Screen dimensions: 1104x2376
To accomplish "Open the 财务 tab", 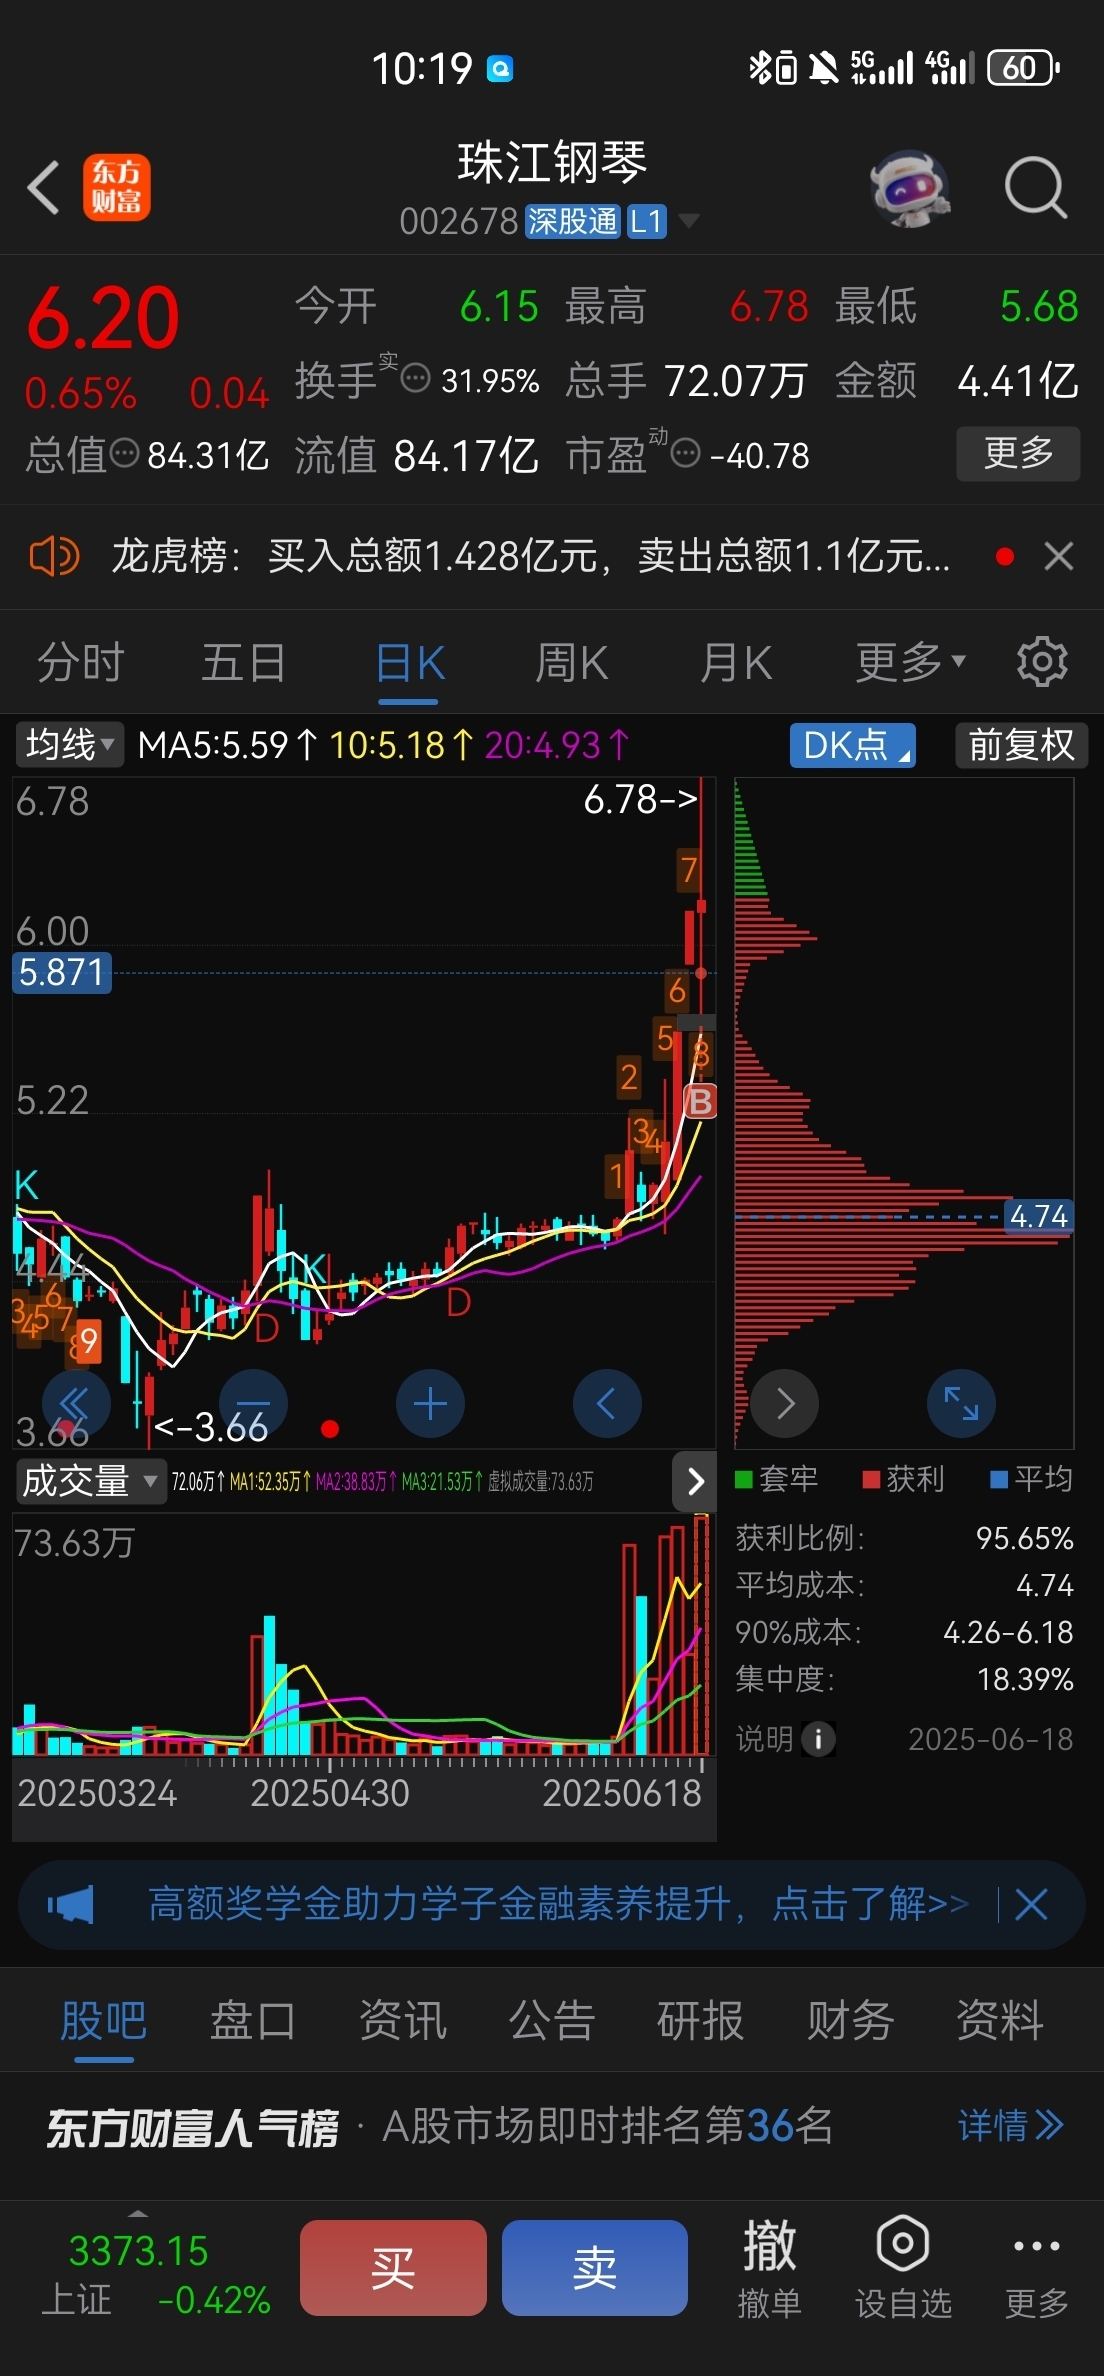I will coord(850,2020).
